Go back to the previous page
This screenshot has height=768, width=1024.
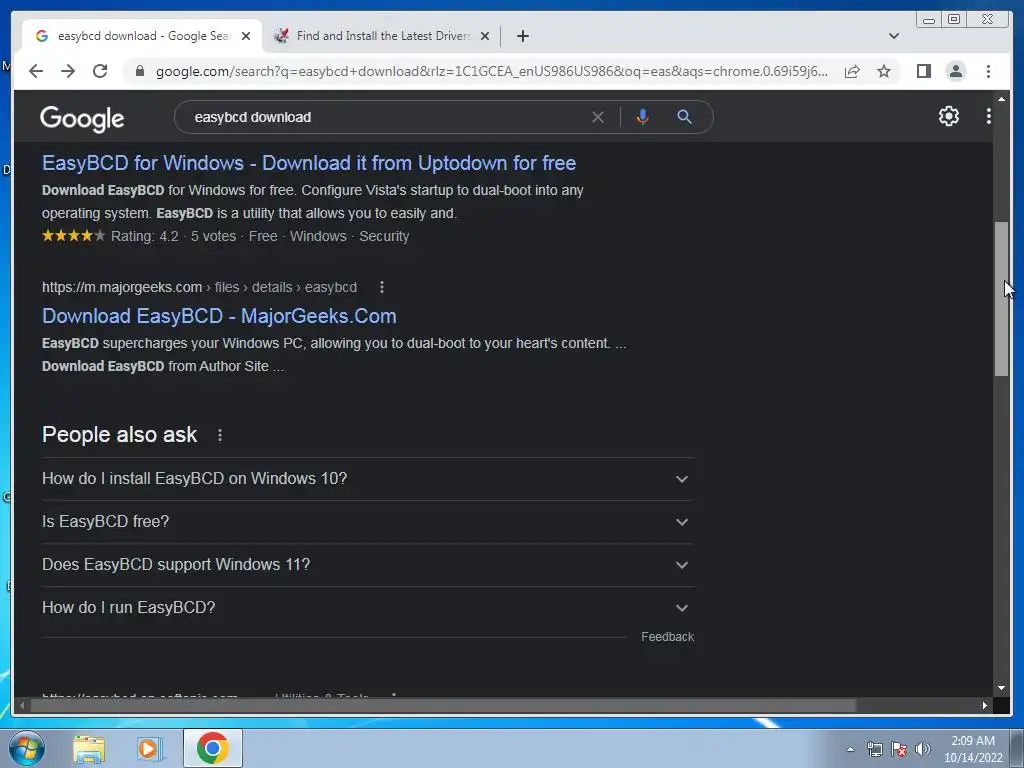tap(36, 71)
